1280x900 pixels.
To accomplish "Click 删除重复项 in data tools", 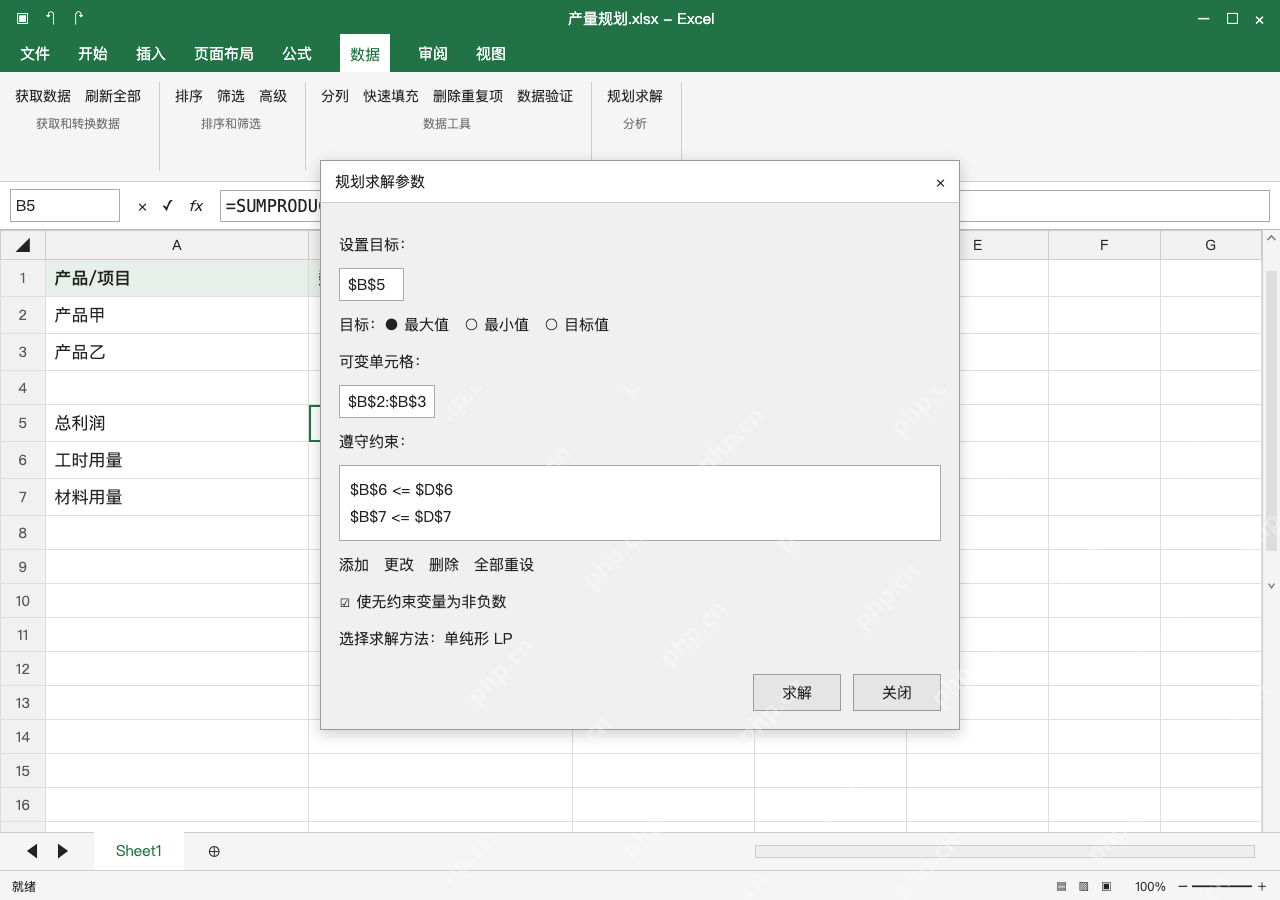I will pos(468,96).
